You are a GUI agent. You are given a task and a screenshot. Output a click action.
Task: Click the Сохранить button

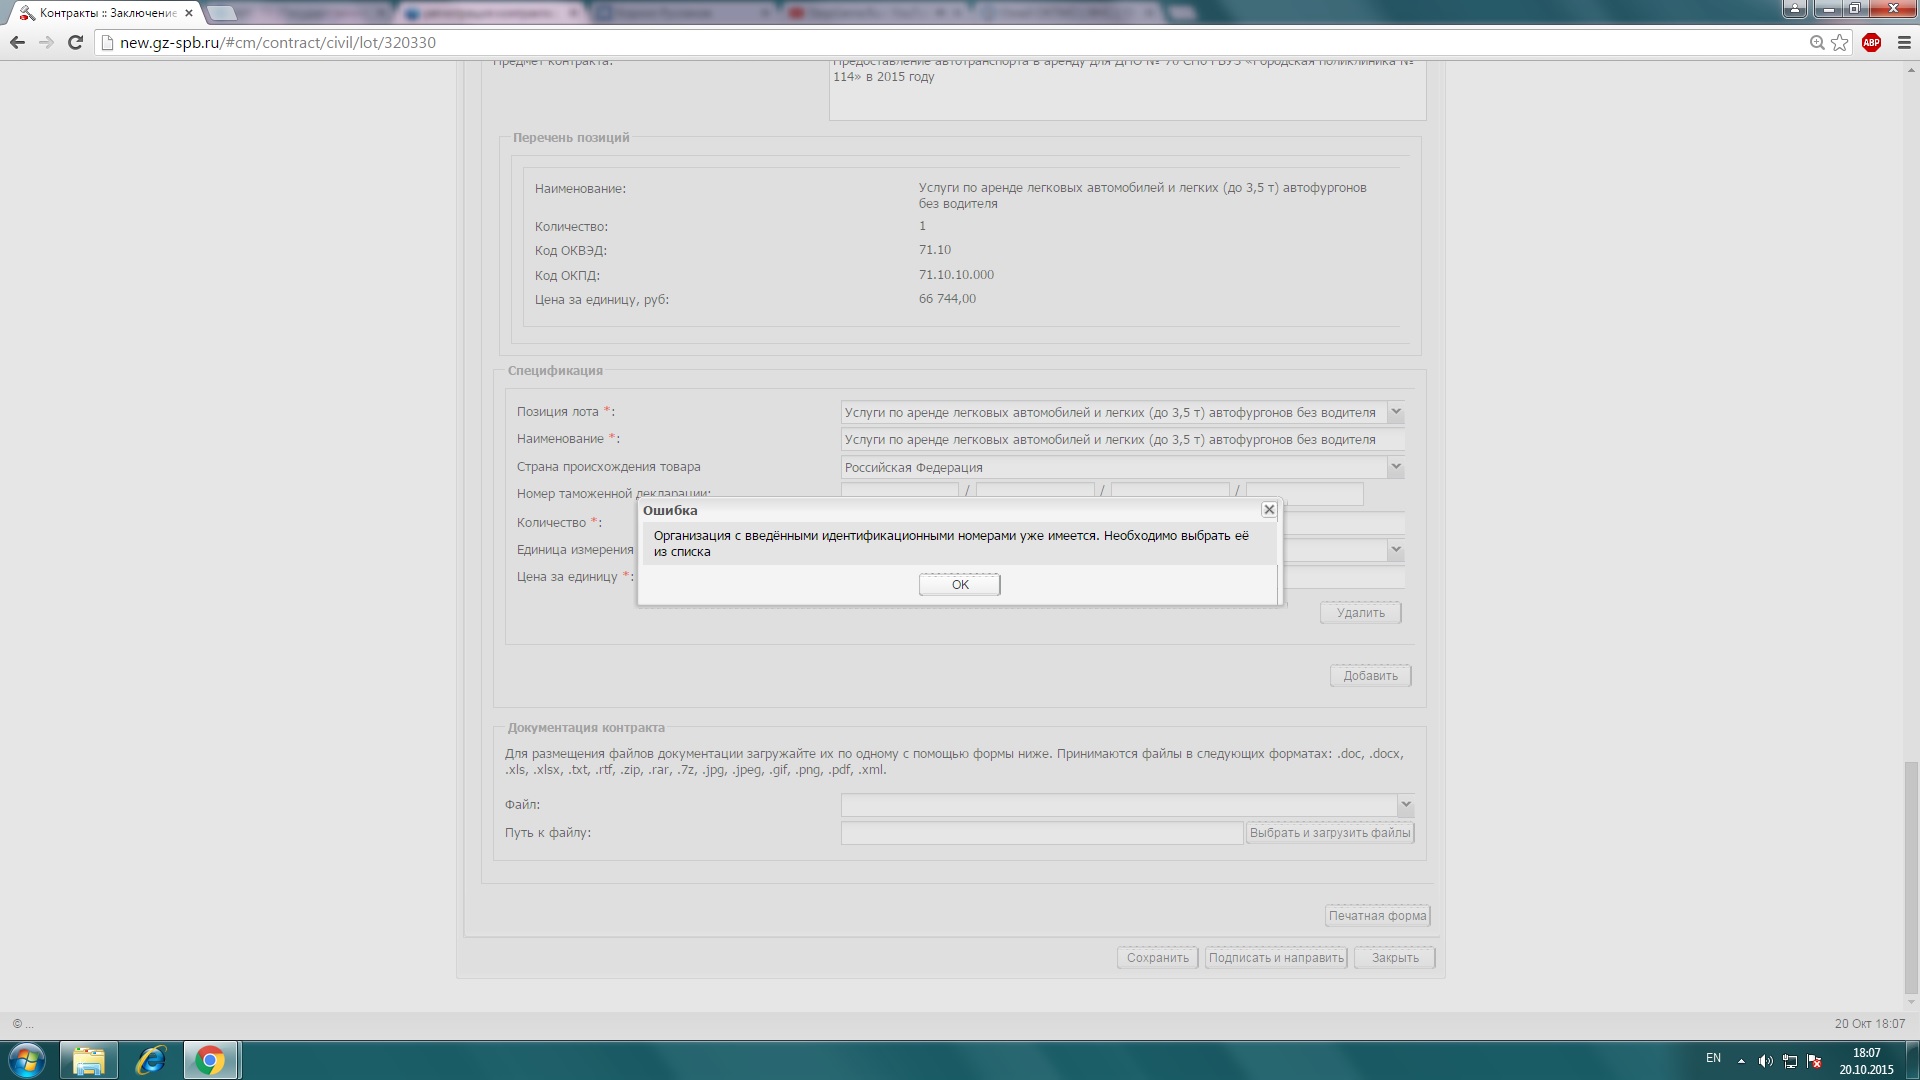pyautogui.click(x=1157, y=958)
